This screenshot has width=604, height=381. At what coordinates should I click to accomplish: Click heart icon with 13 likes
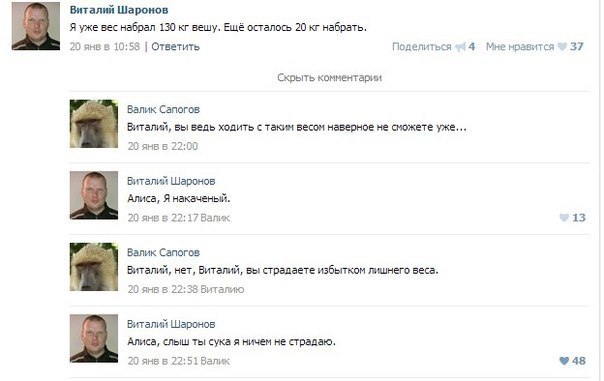[564, 218]
